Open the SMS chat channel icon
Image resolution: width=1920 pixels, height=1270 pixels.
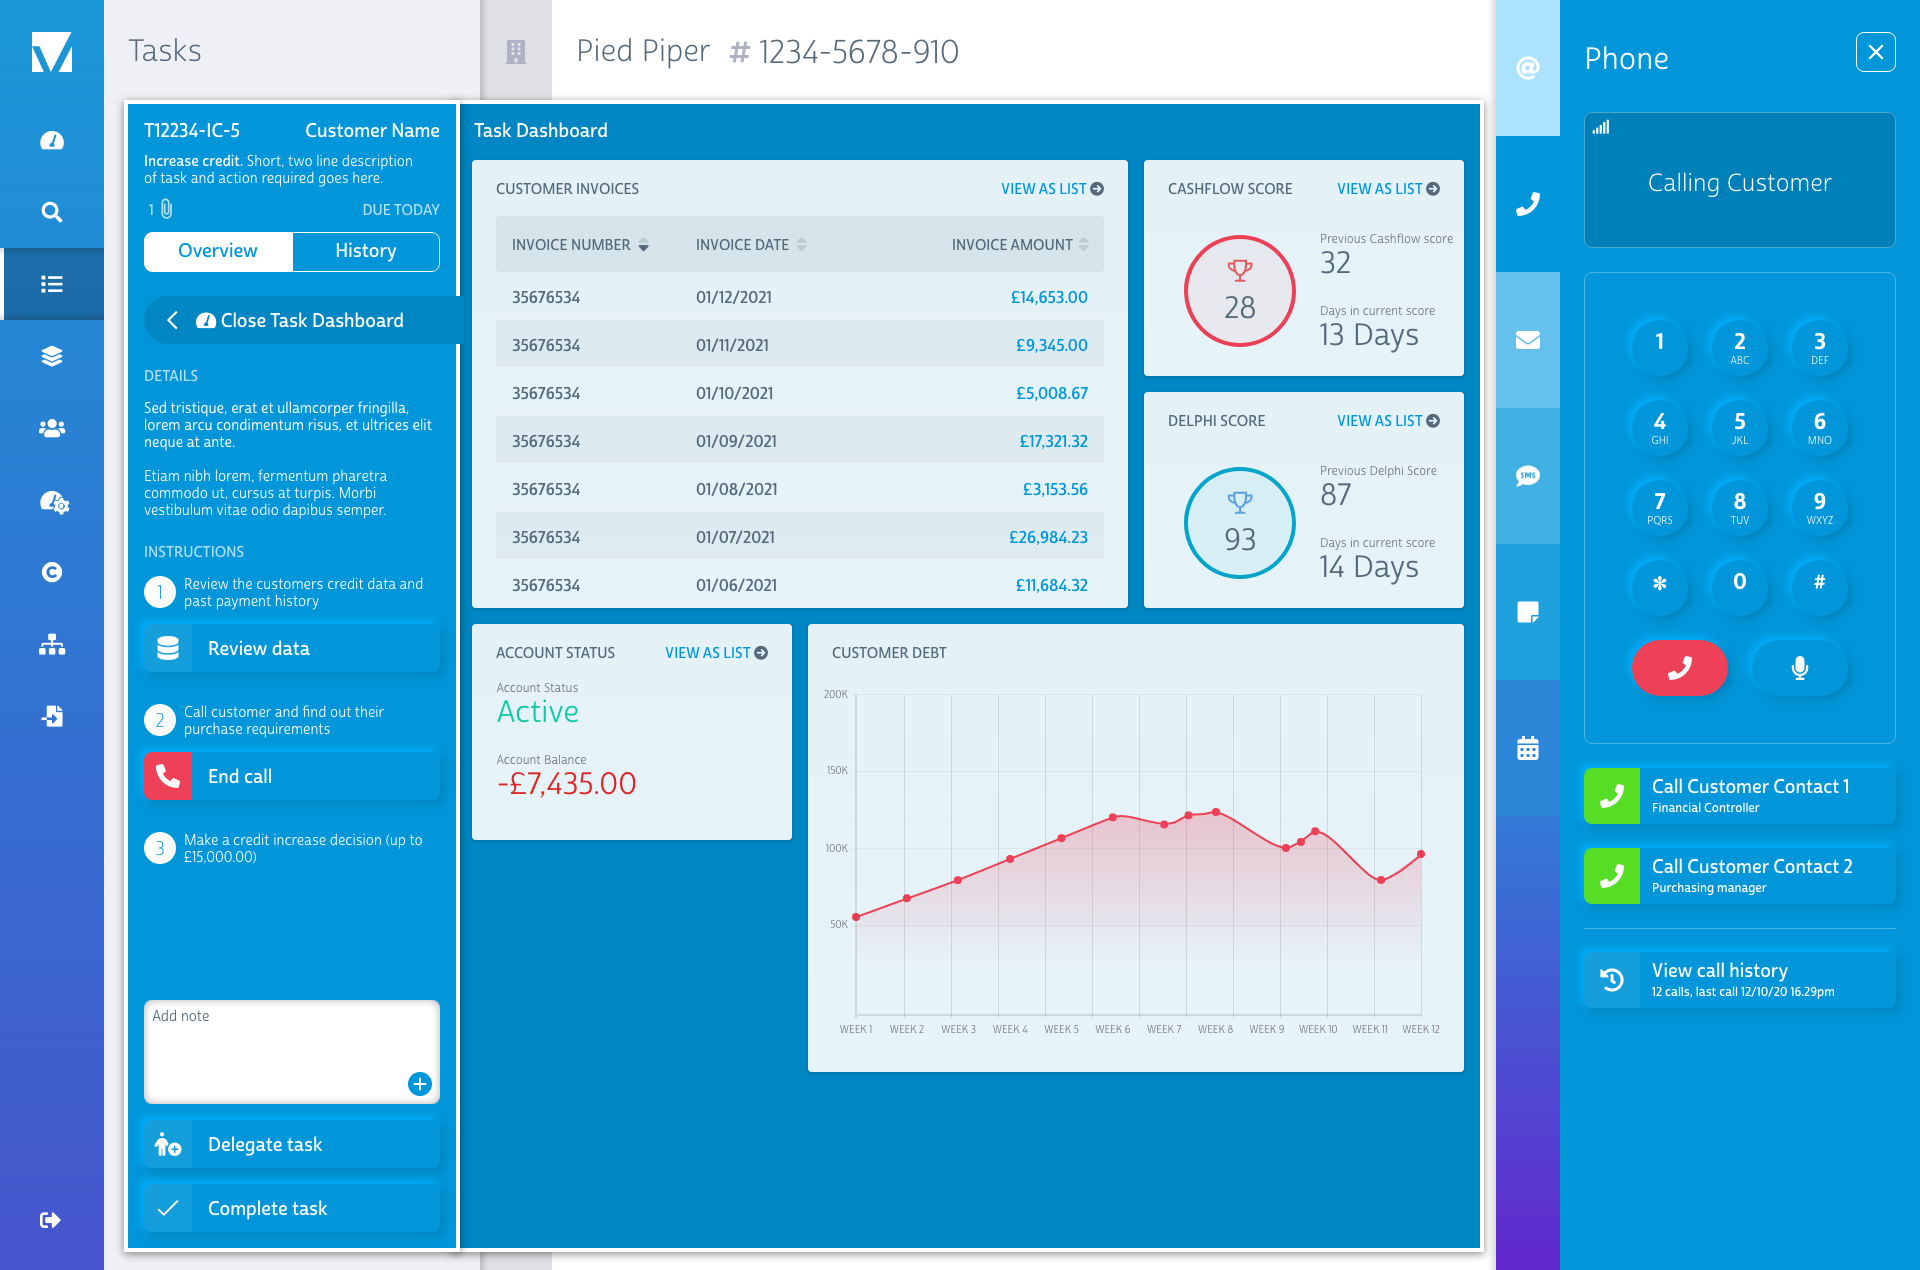tap(1527, 476)
